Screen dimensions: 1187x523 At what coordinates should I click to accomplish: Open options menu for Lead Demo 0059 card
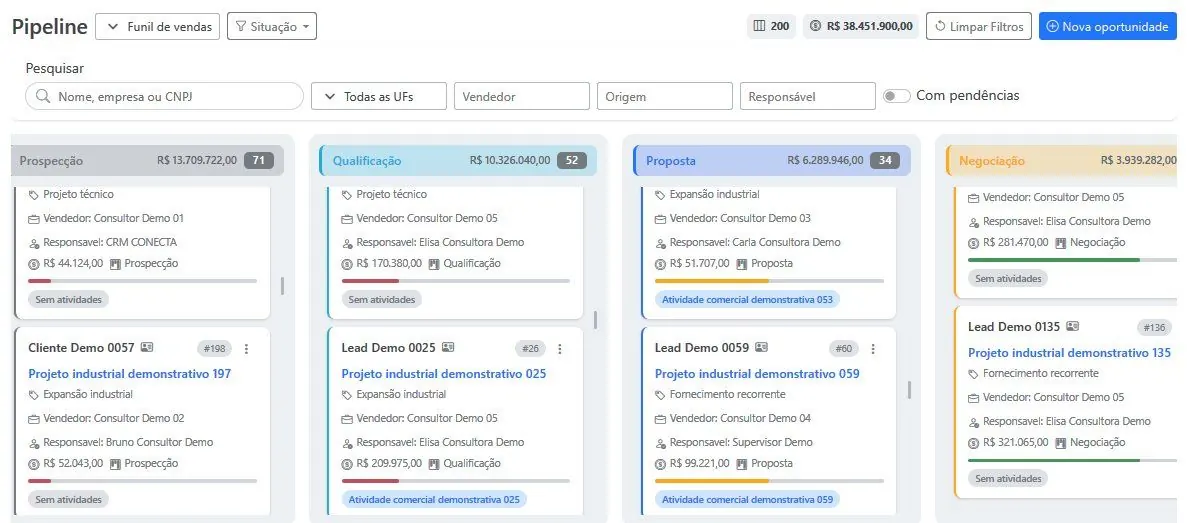coord(873,349)
